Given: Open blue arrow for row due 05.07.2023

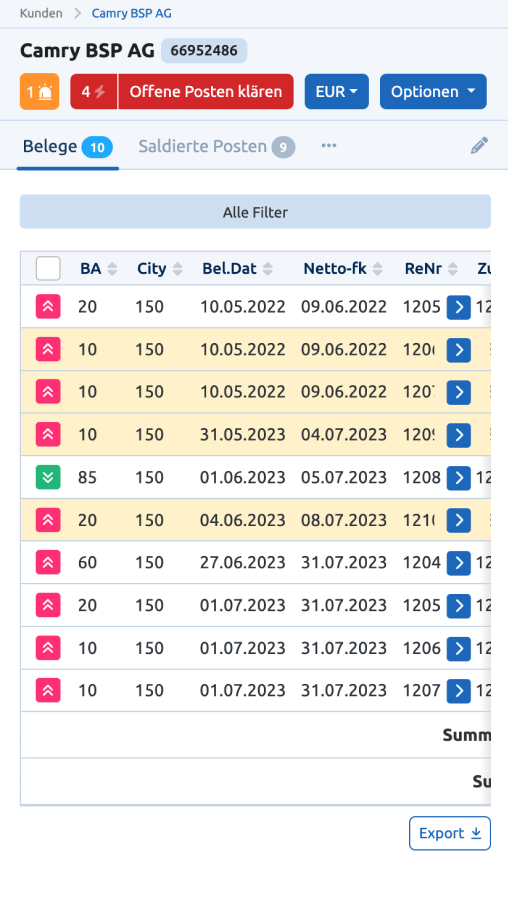Looking at the screenshot, I should coord(459,477).
